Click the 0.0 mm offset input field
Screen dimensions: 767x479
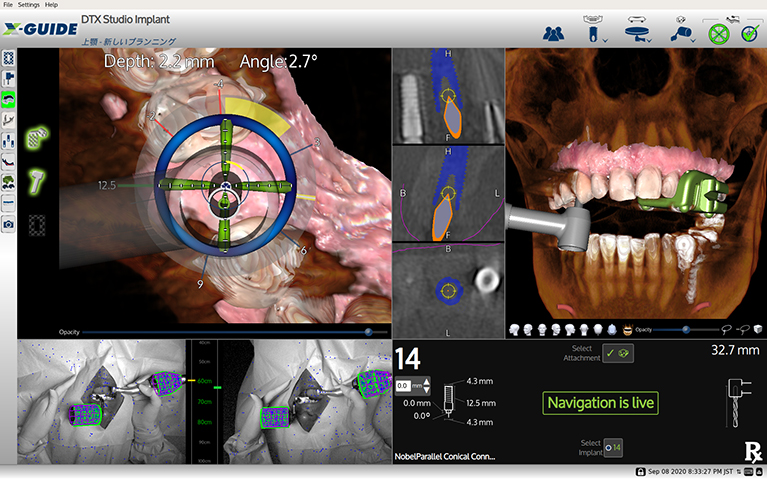[407, 385]
